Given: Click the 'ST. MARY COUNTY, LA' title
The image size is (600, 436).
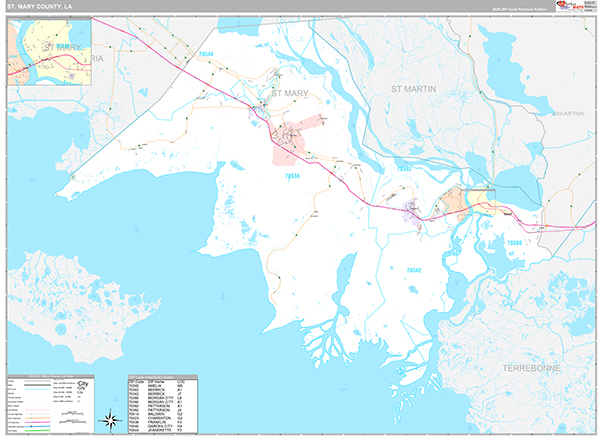Looking at the screenshot, I should tap(39, 7).
